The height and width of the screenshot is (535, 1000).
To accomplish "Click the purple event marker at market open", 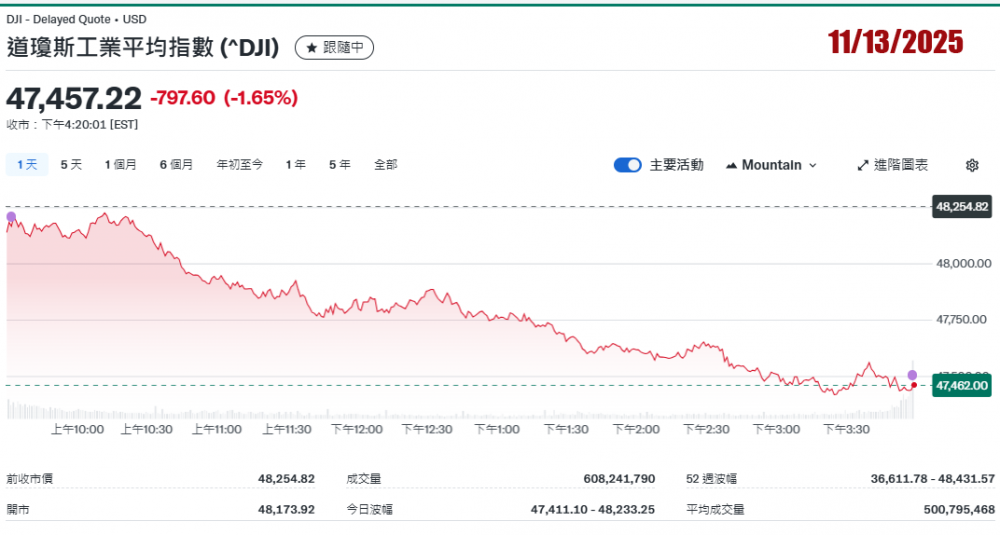I will [x=11, y=216].
